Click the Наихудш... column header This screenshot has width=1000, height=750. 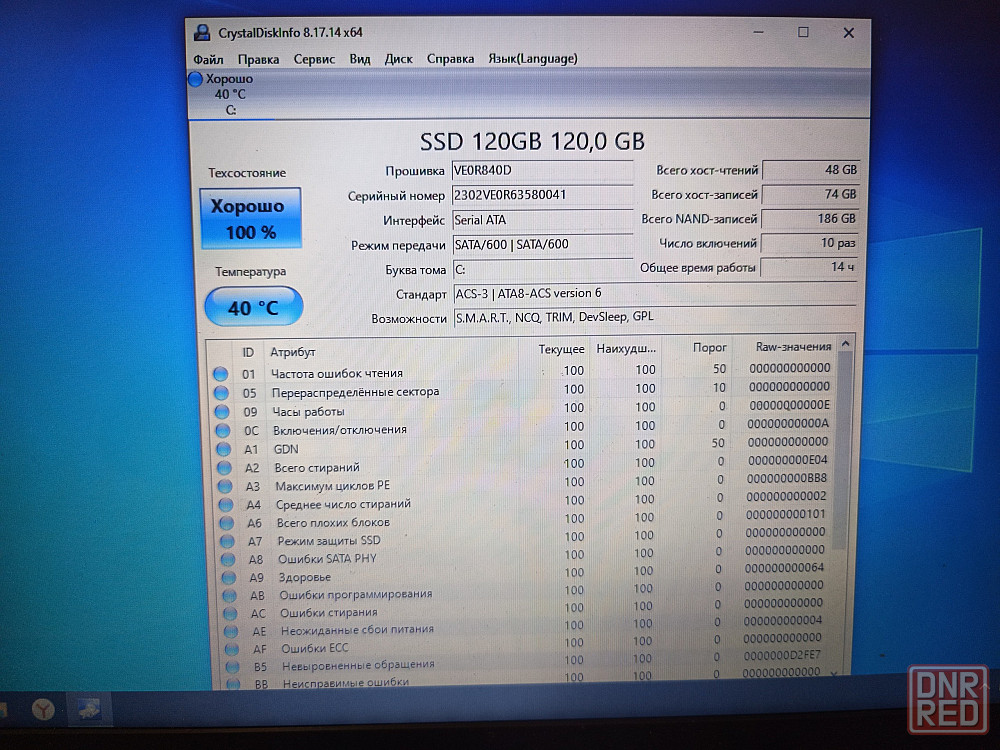coord(626,349)
